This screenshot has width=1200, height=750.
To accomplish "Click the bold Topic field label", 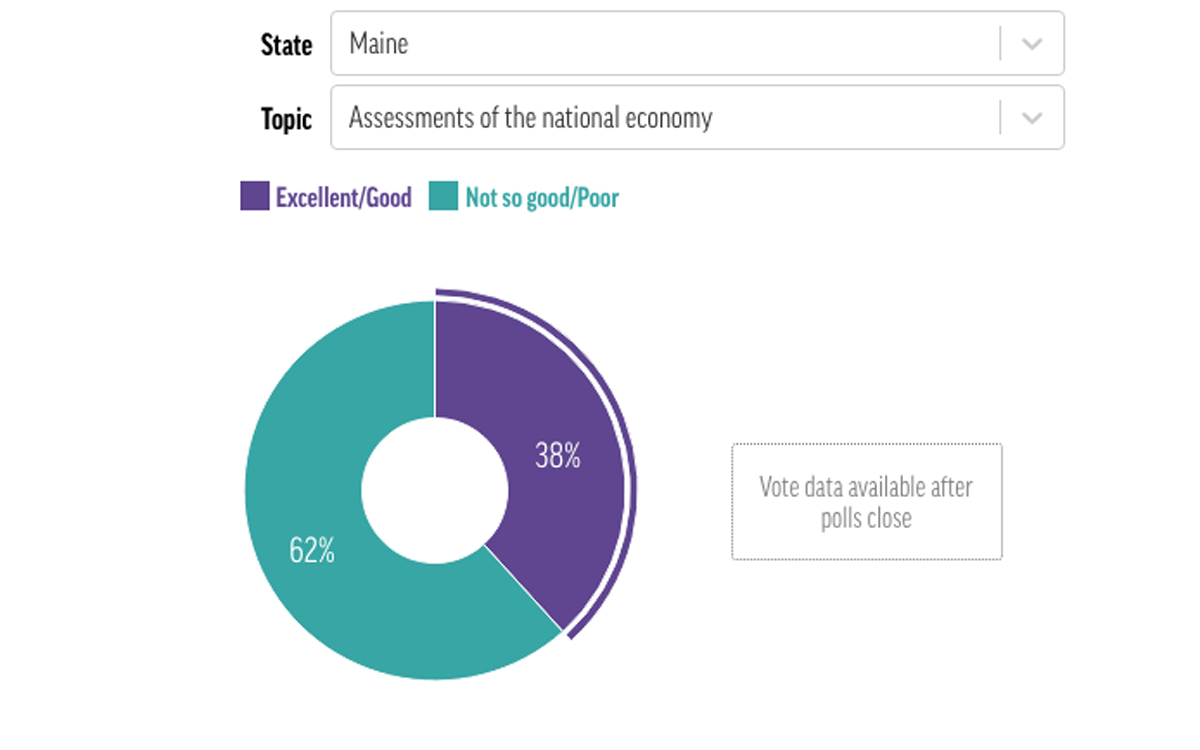I will pyautogui.click(x=286, y=119).
